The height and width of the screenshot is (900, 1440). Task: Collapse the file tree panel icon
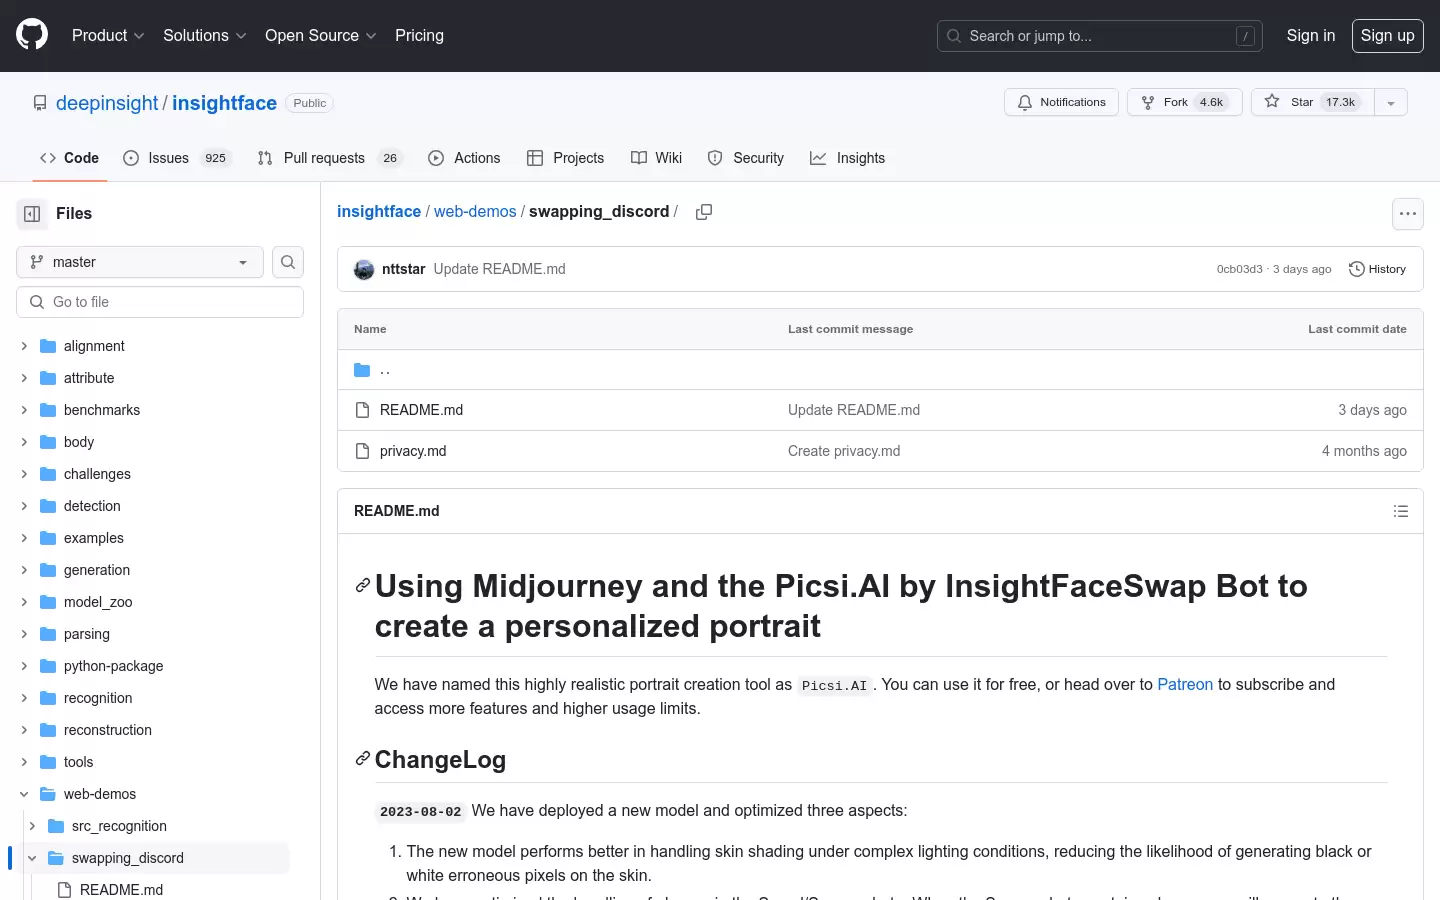click(32, 214)
